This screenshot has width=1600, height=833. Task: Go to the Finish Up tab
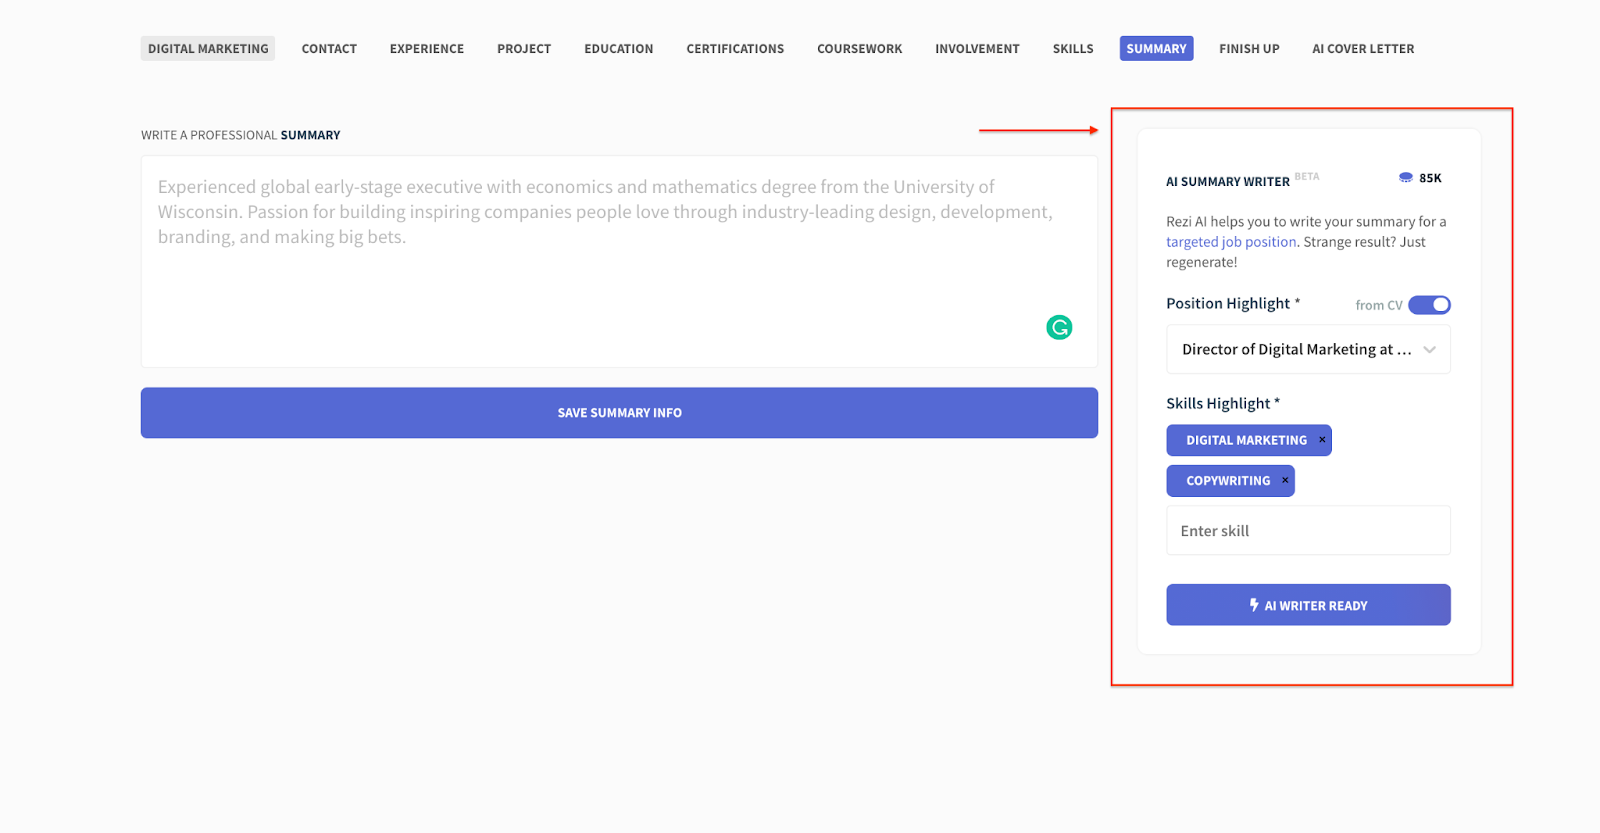click(1249, 48)
